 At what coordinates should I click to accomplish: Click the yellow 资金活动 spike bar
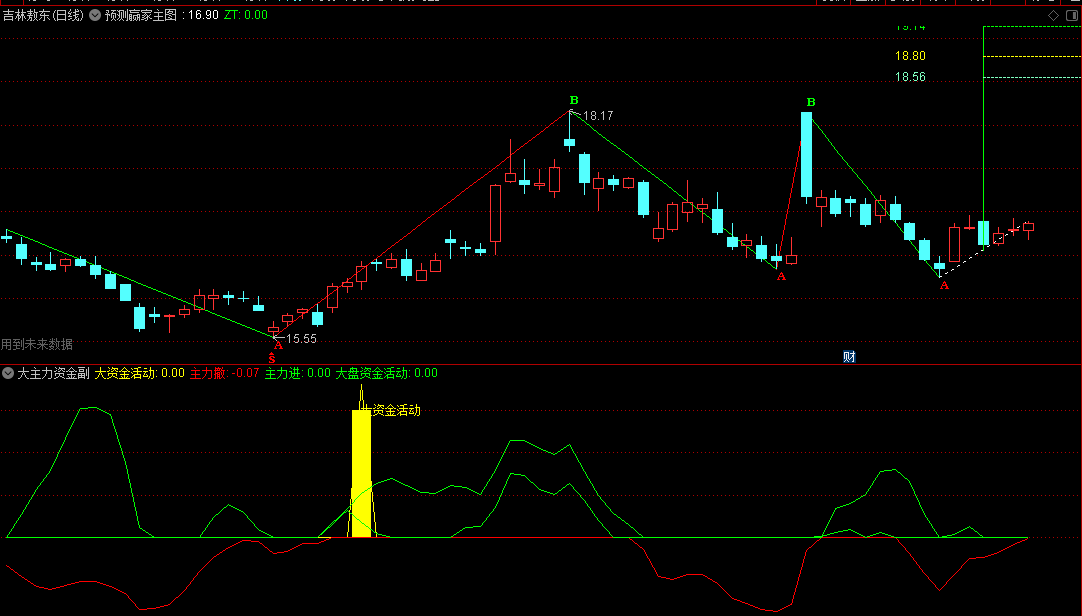point(361,474)
